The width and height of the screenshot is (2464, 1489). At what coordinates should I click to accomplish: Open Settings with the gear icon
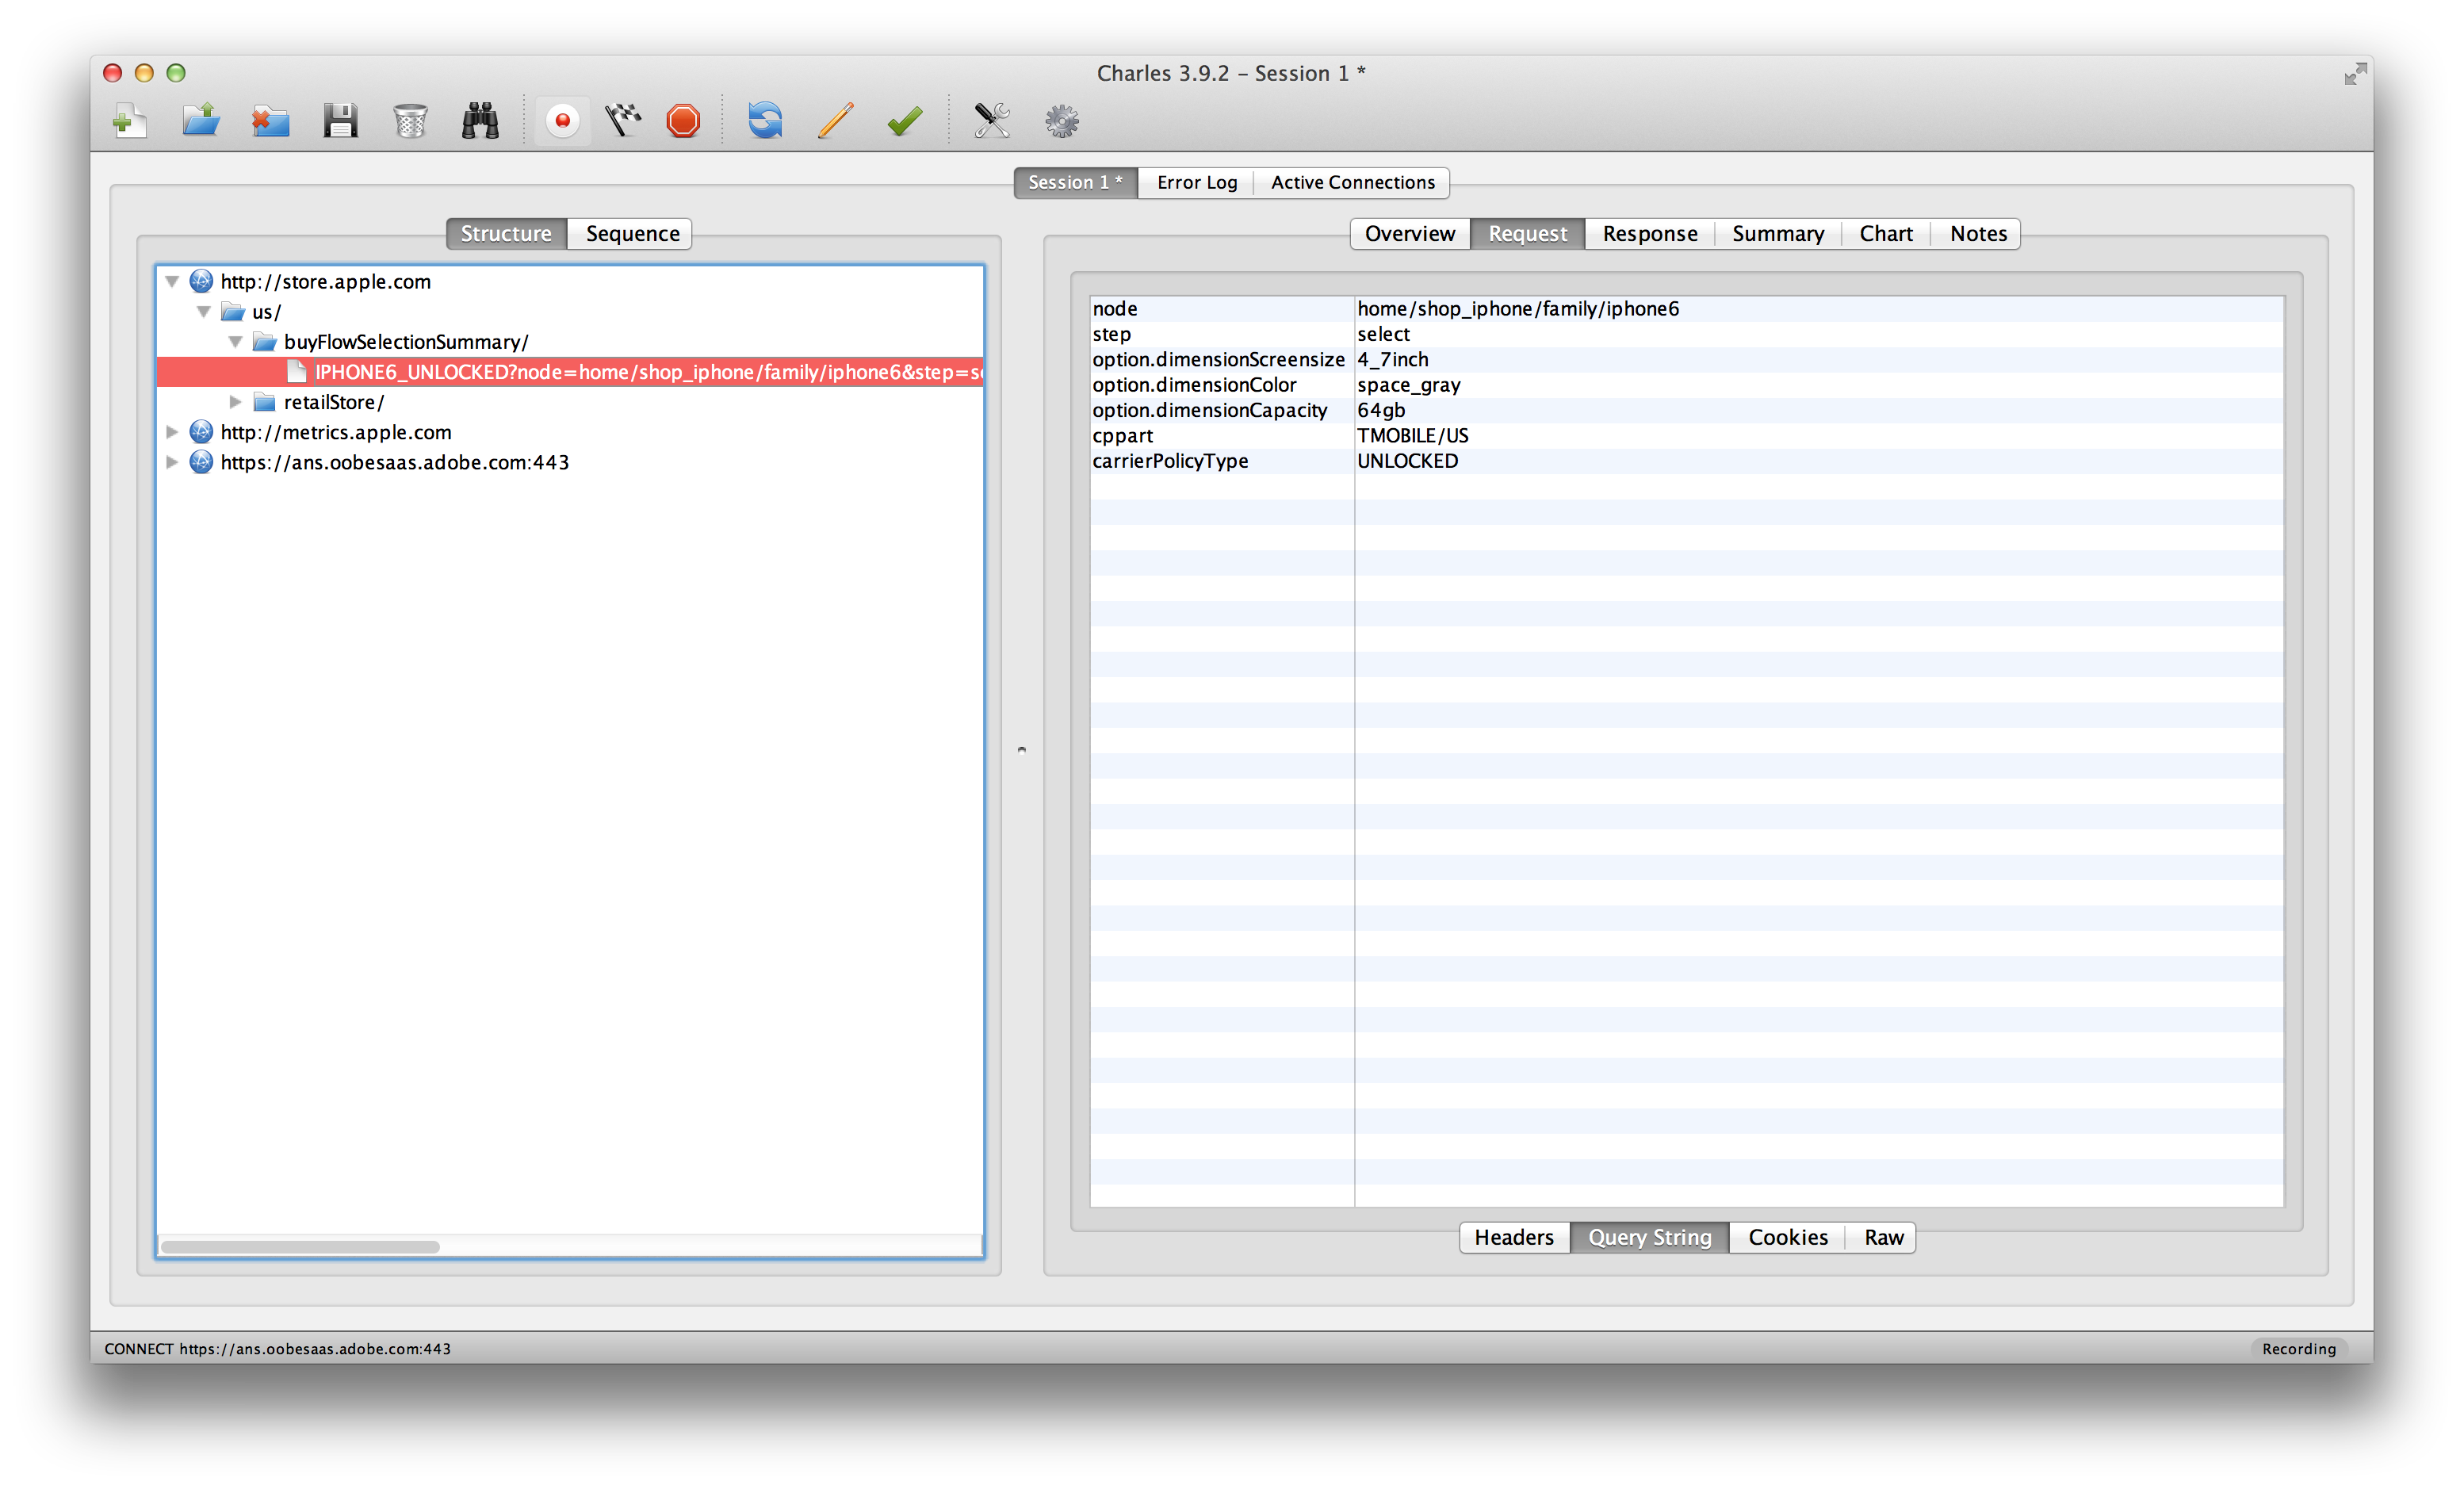pyautogui.click(x=1062, y=121)
